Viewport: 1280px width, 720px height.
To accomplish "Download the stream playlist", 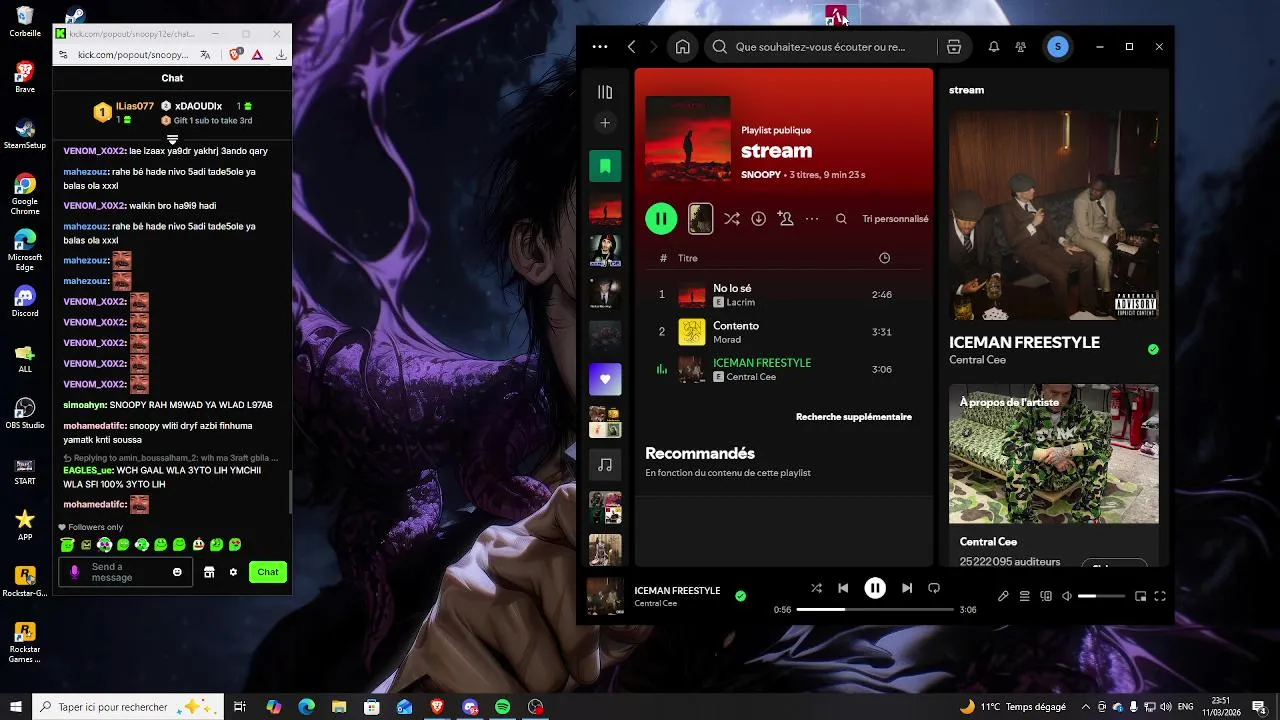I will (x=759, y=219).
